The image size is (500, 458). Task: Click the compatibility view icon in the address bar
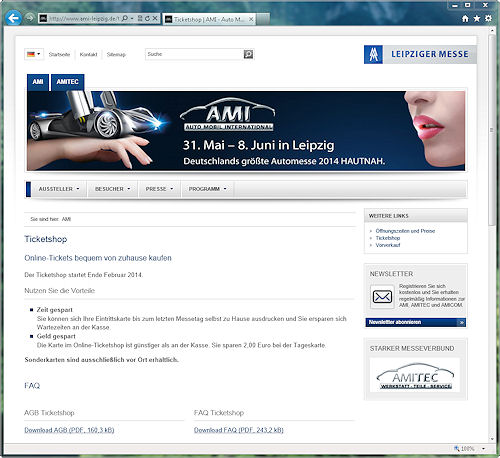coord(140,18)
